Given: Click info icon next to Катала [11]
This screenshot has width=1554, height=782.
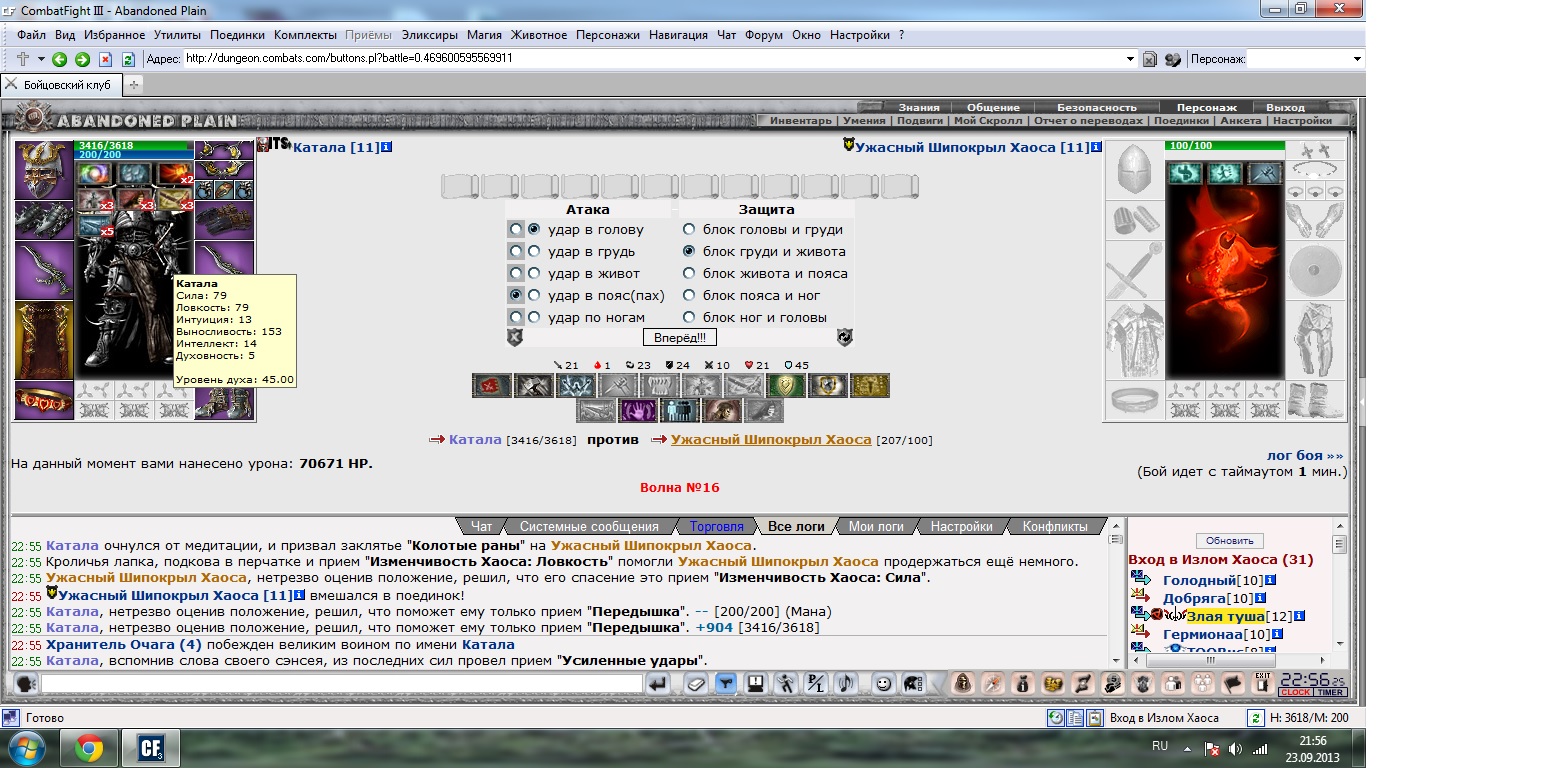Looking at the screenshot, I should tap(386, 147).
